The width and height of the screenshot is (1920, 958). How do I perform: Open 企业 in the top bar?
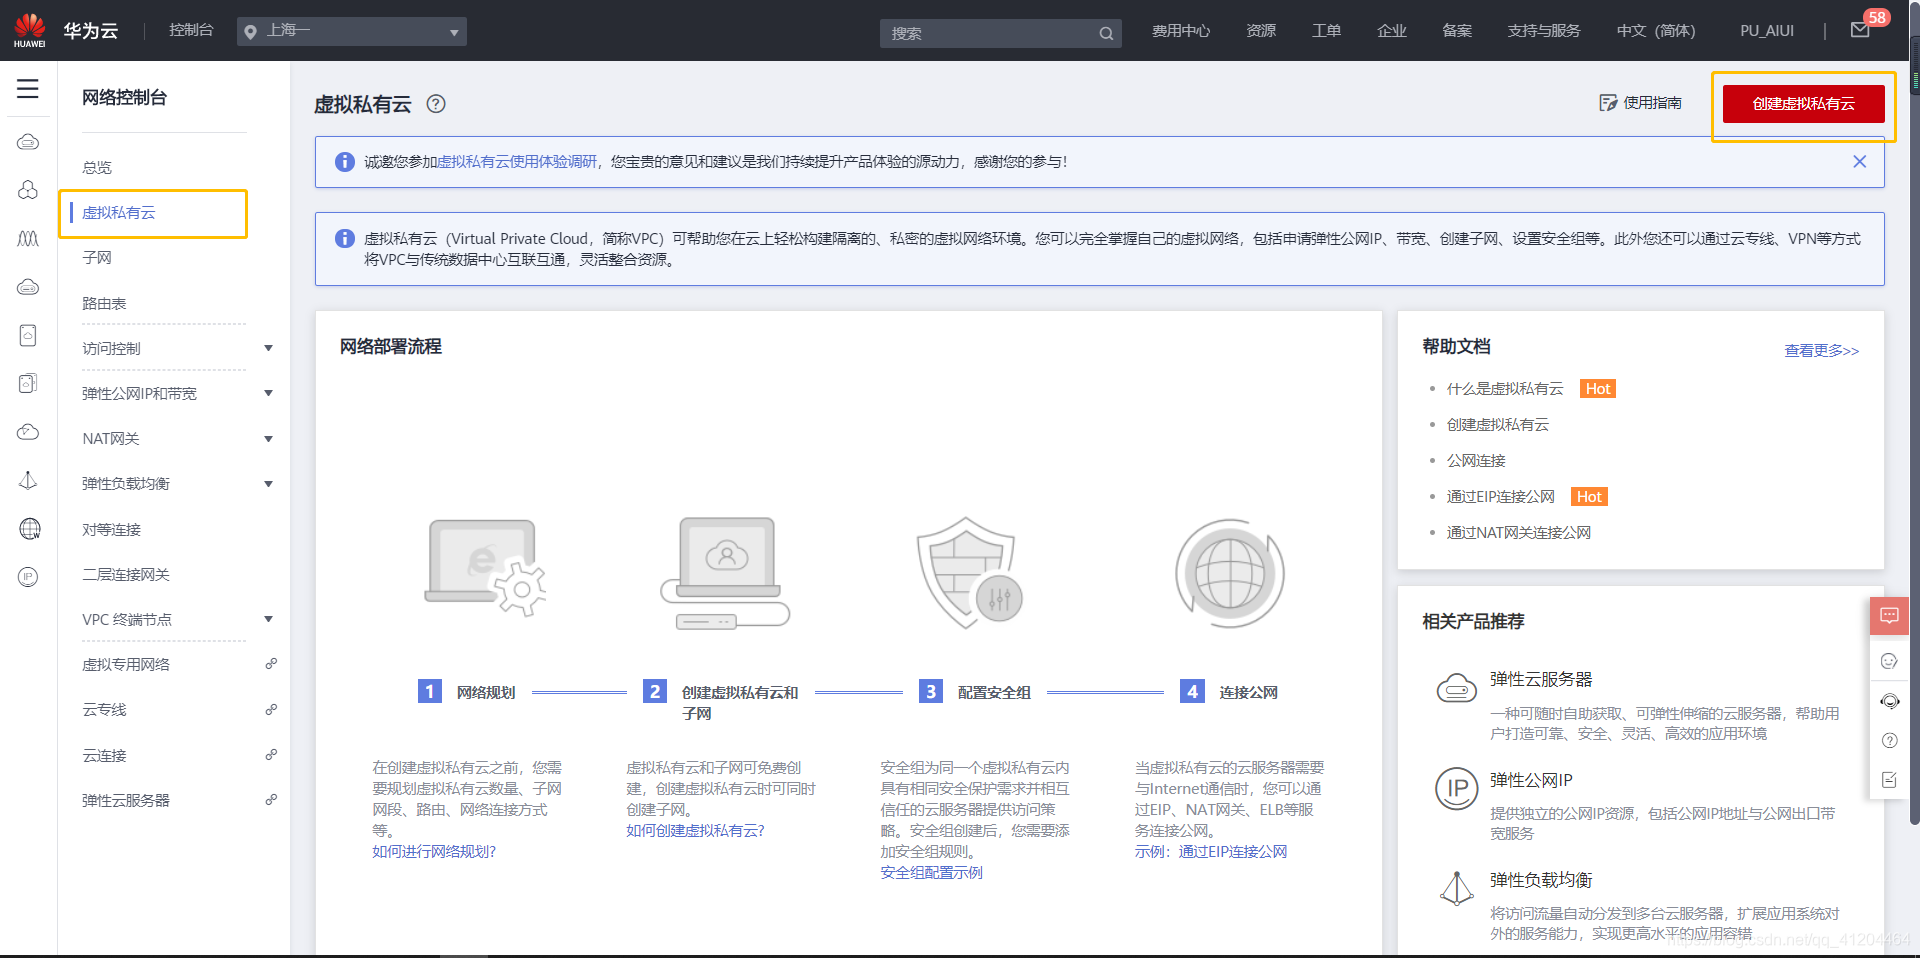[1392, 31]
